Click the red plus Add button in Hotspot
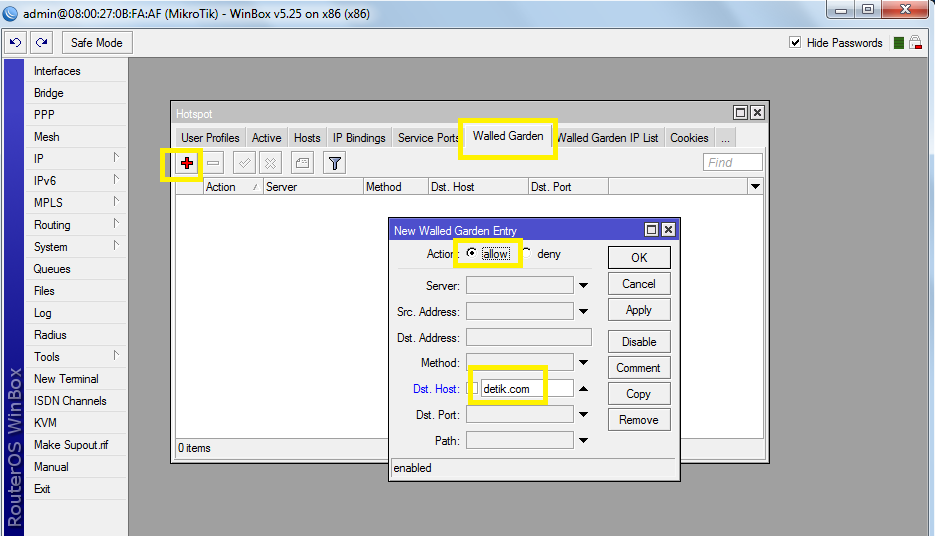935x536 pixels. [187, 163]
